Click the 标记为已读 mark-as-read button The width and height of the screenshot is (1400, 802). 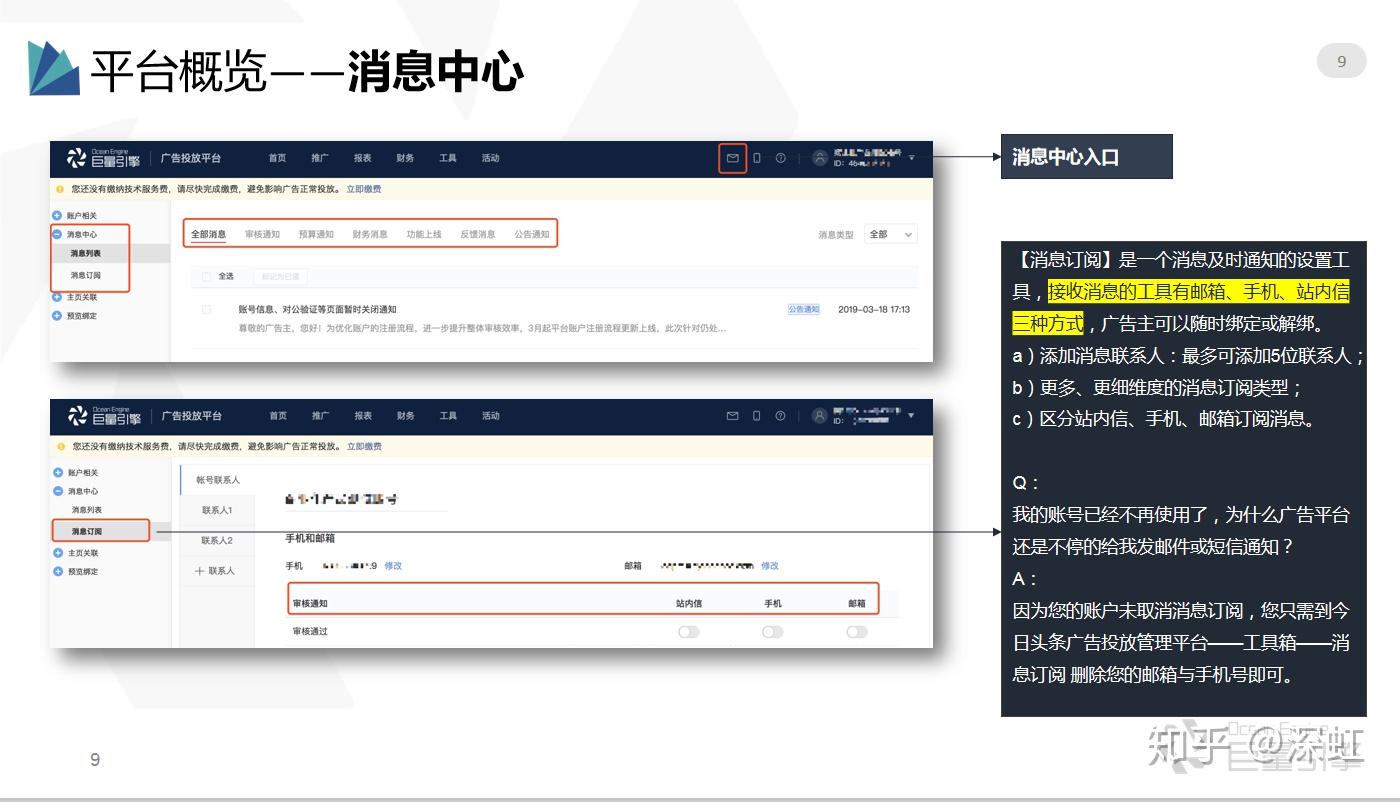tap(278, 275)
